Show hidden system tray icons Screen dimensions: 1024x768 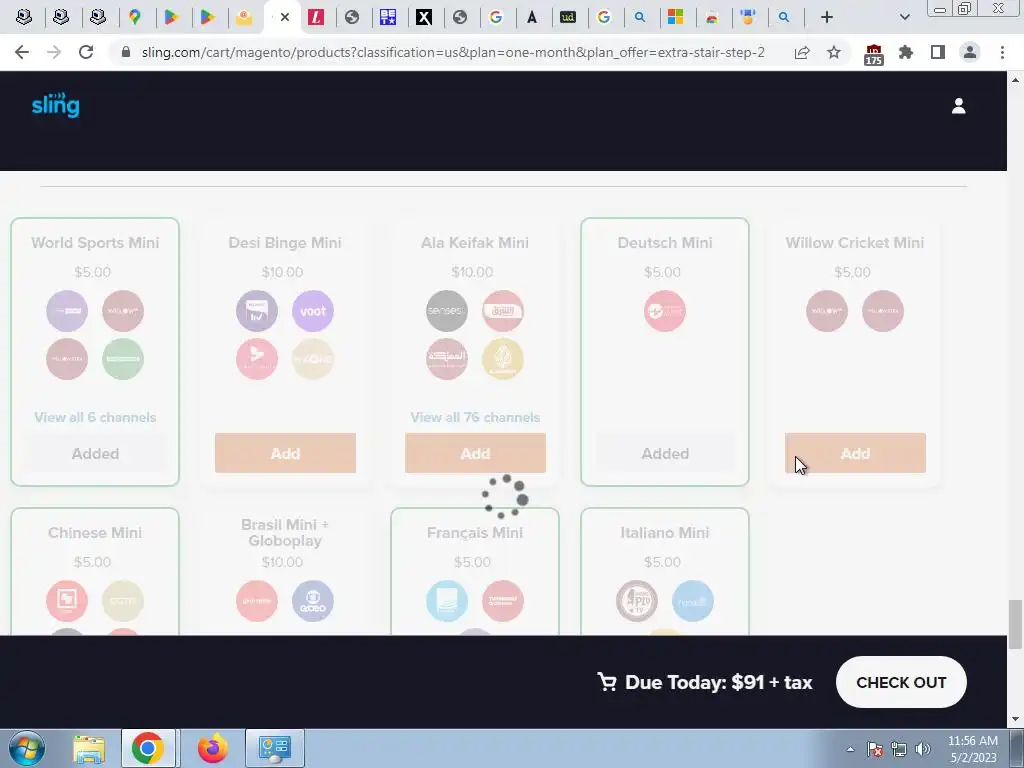pyautogui.click(x=850, y=749)
